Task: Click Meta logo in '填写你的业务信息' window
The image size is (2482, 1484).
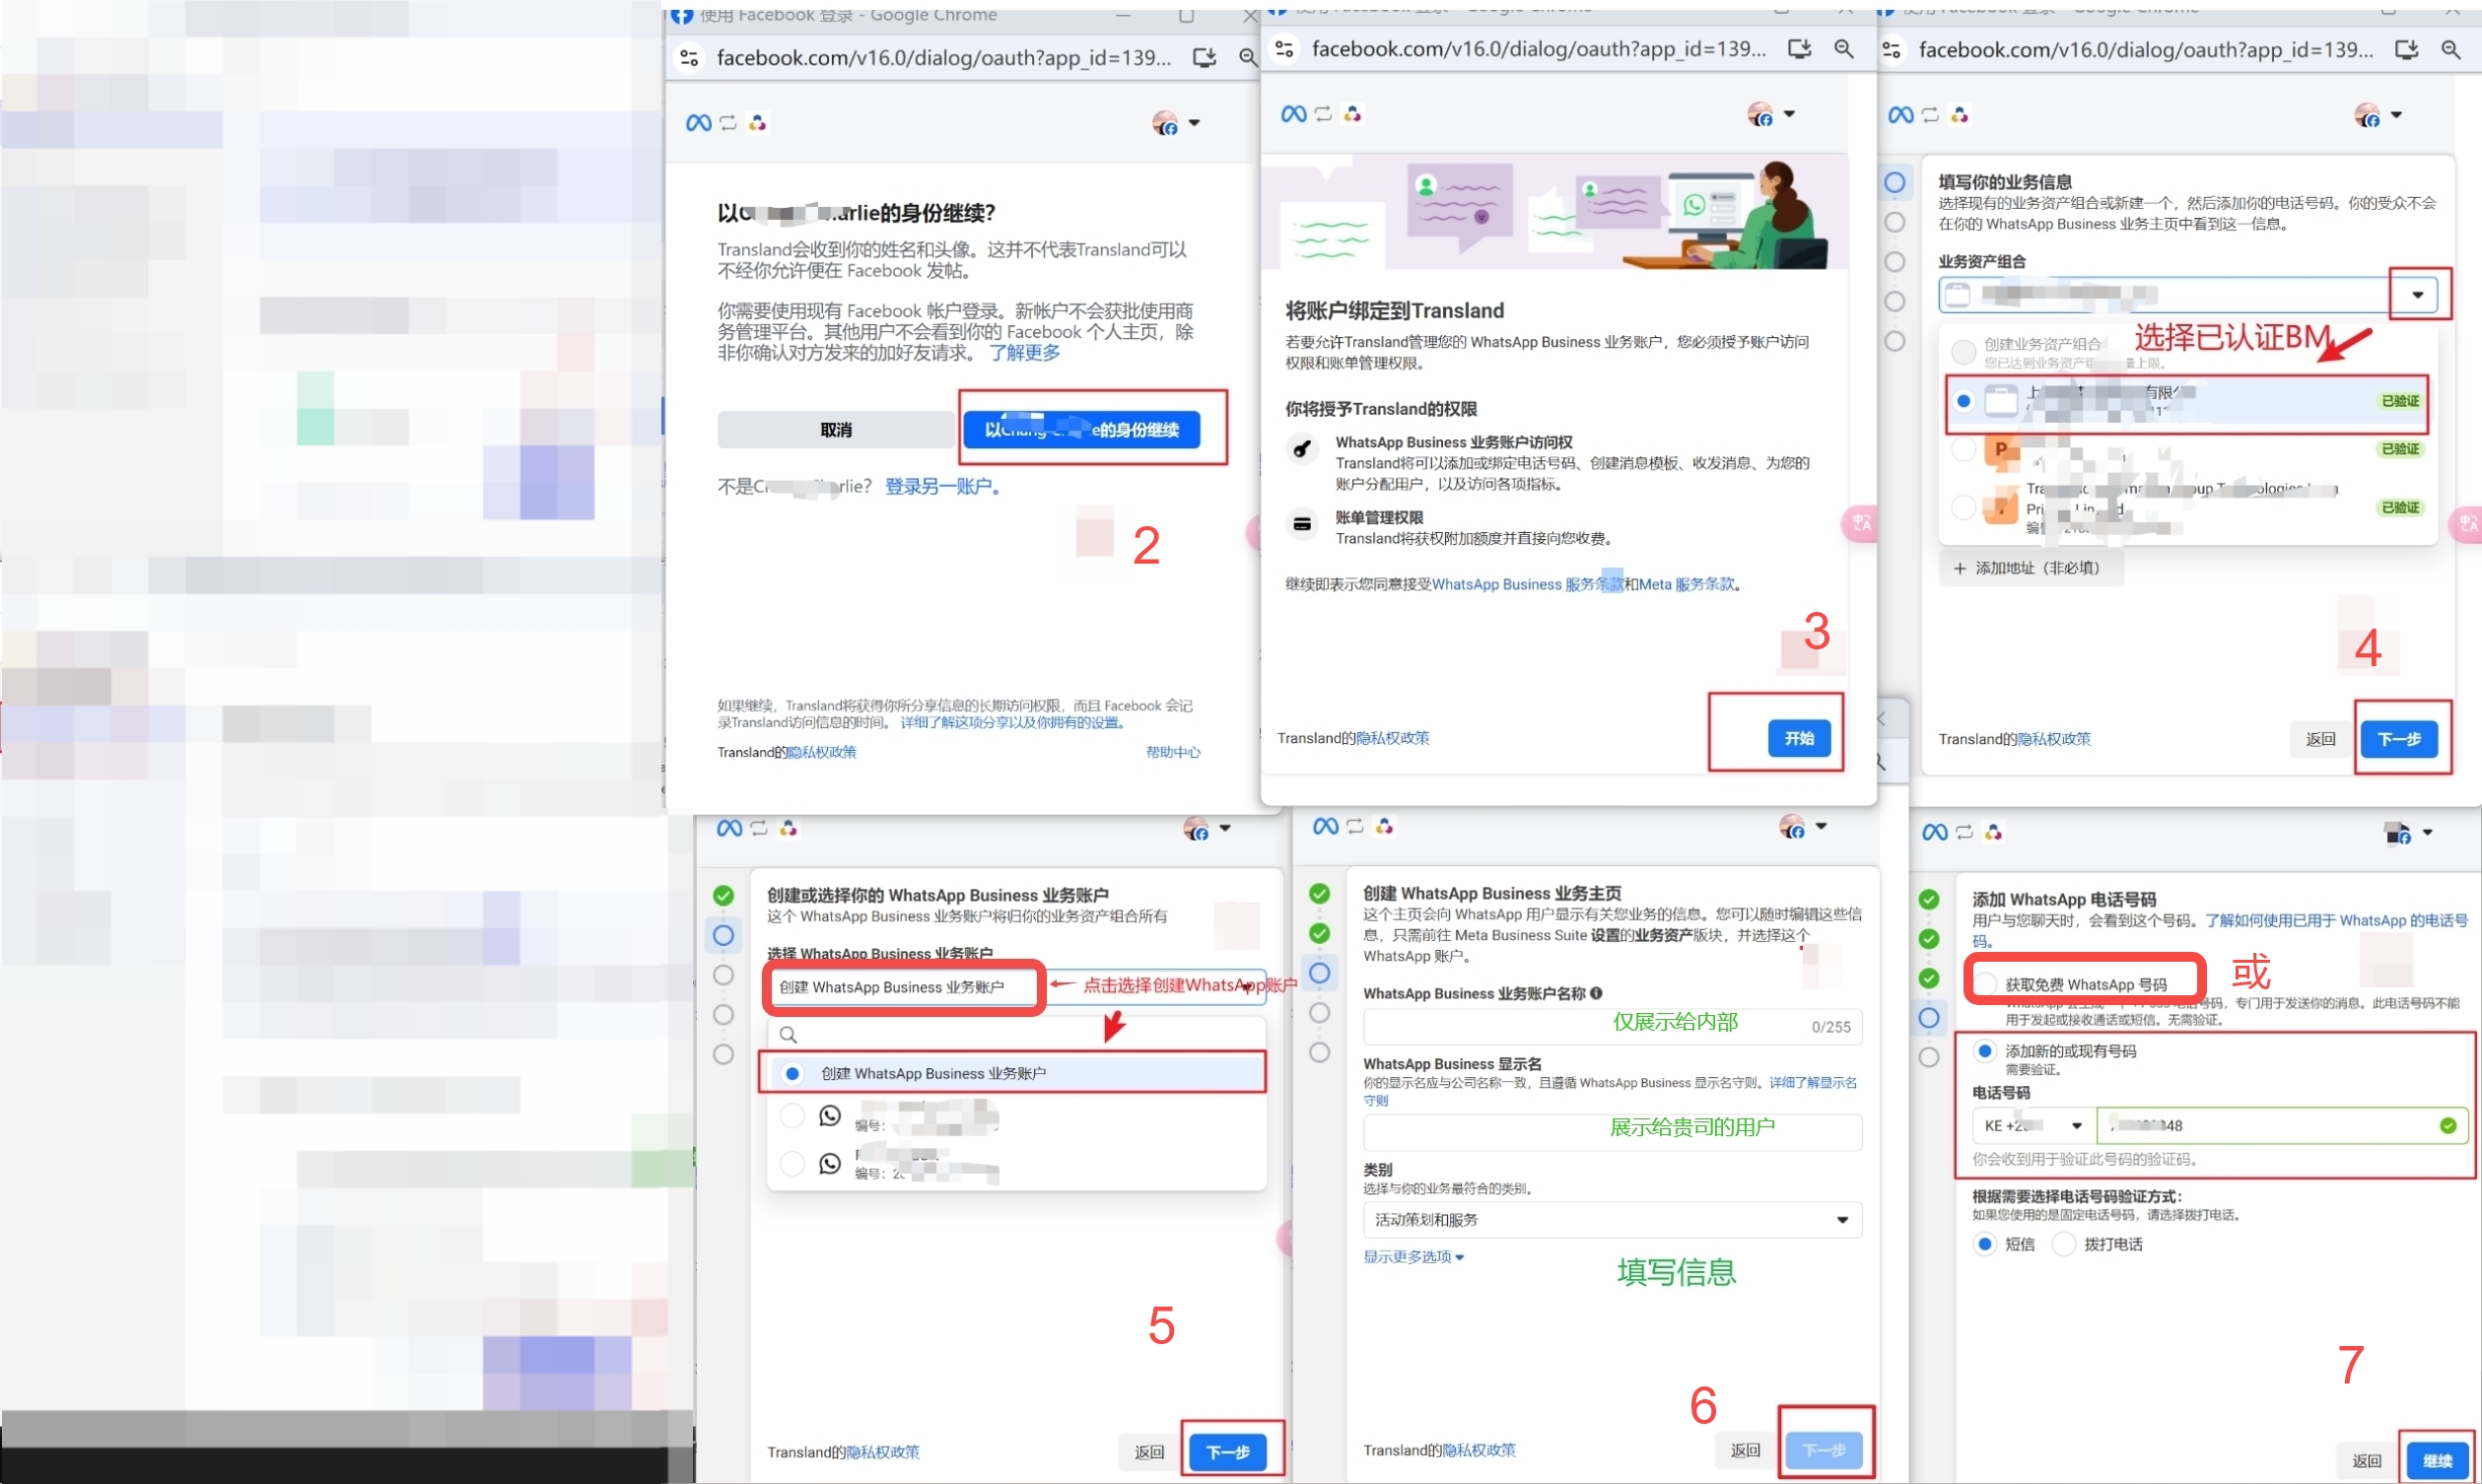Action: tap(1901, 116)
